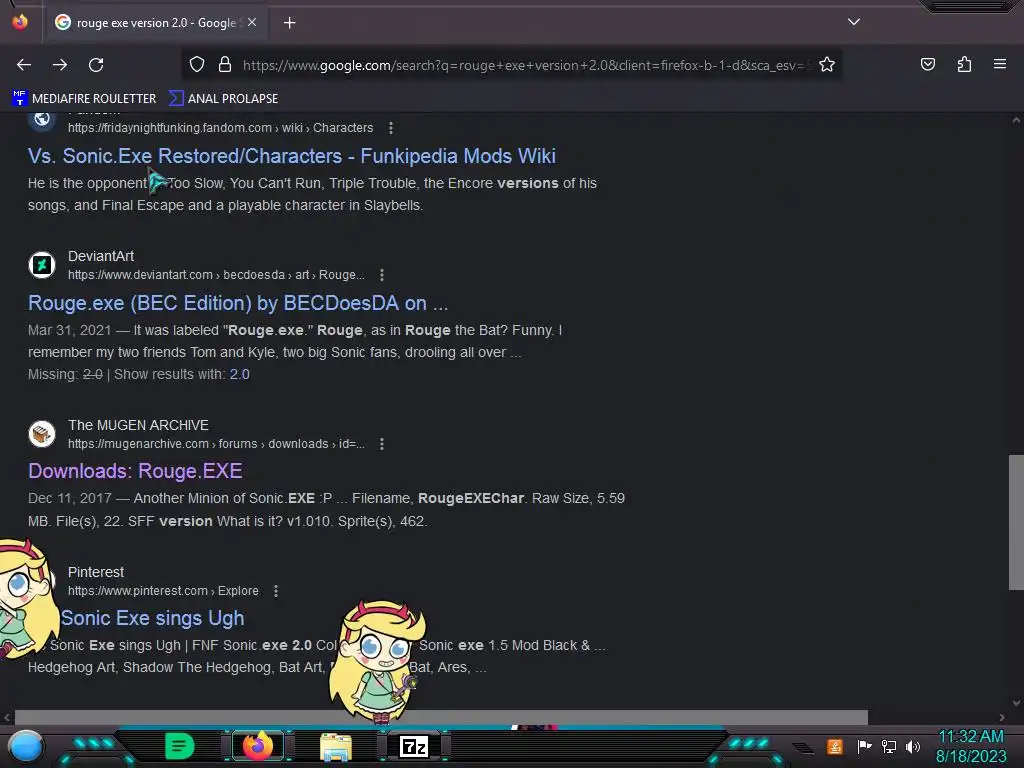Open Downloads: Rouge.EXE link
Image resolution: width=1024 pixels, height=768 pixels.
pyautogui.click(x=135, y=471)
